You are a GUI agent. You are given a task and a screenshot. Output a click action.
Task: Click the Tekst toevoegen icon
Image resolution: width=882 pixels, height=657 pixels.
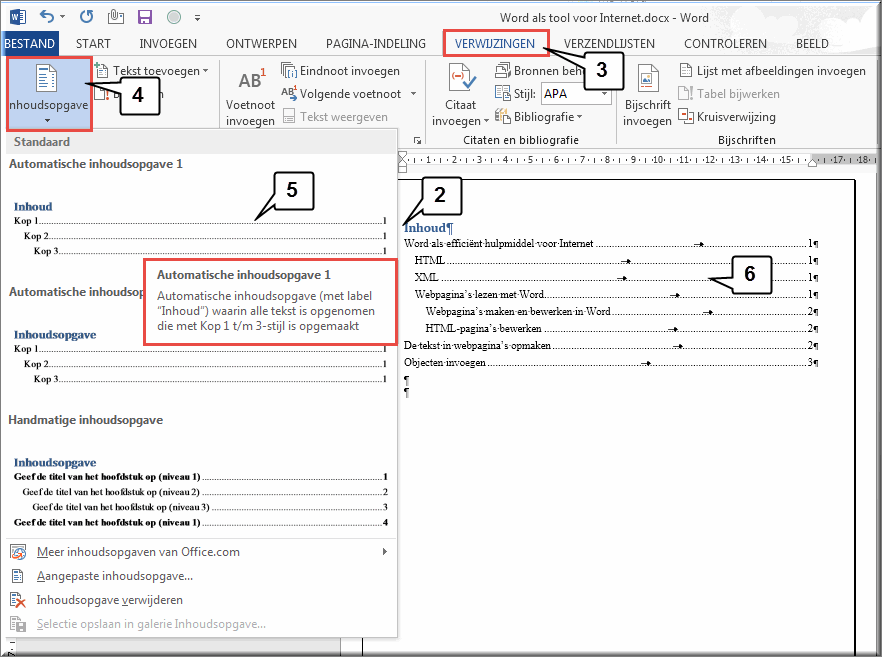(102, 70)
